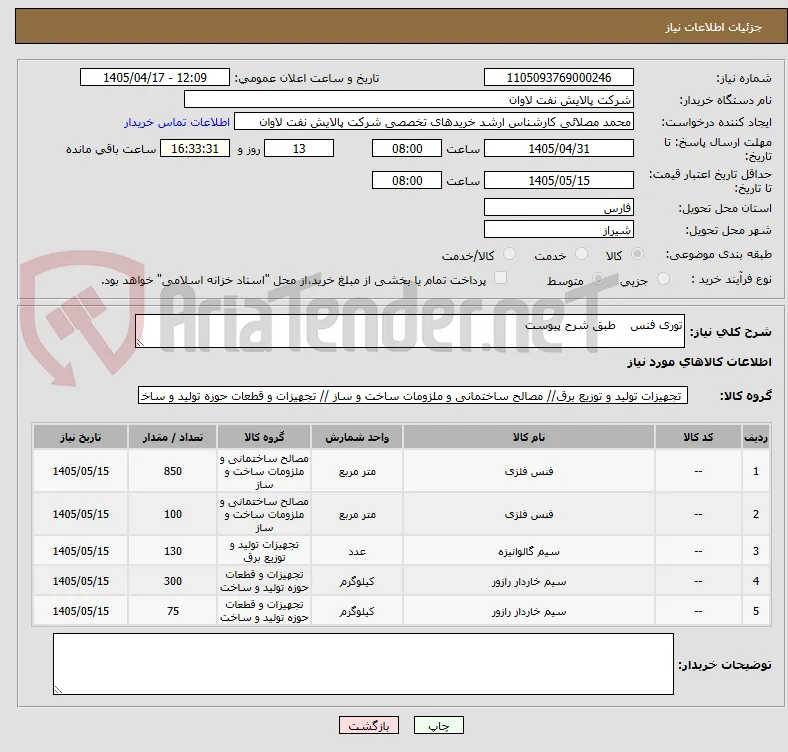Select the متوسط purchase type radio

point(598,278)
